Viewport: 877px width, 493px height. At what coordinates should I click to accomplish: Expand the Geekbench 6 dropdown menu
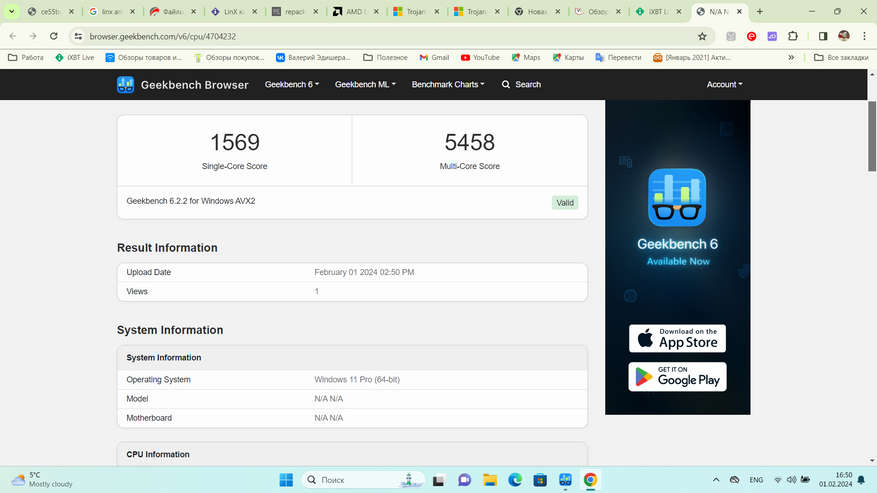291,84
